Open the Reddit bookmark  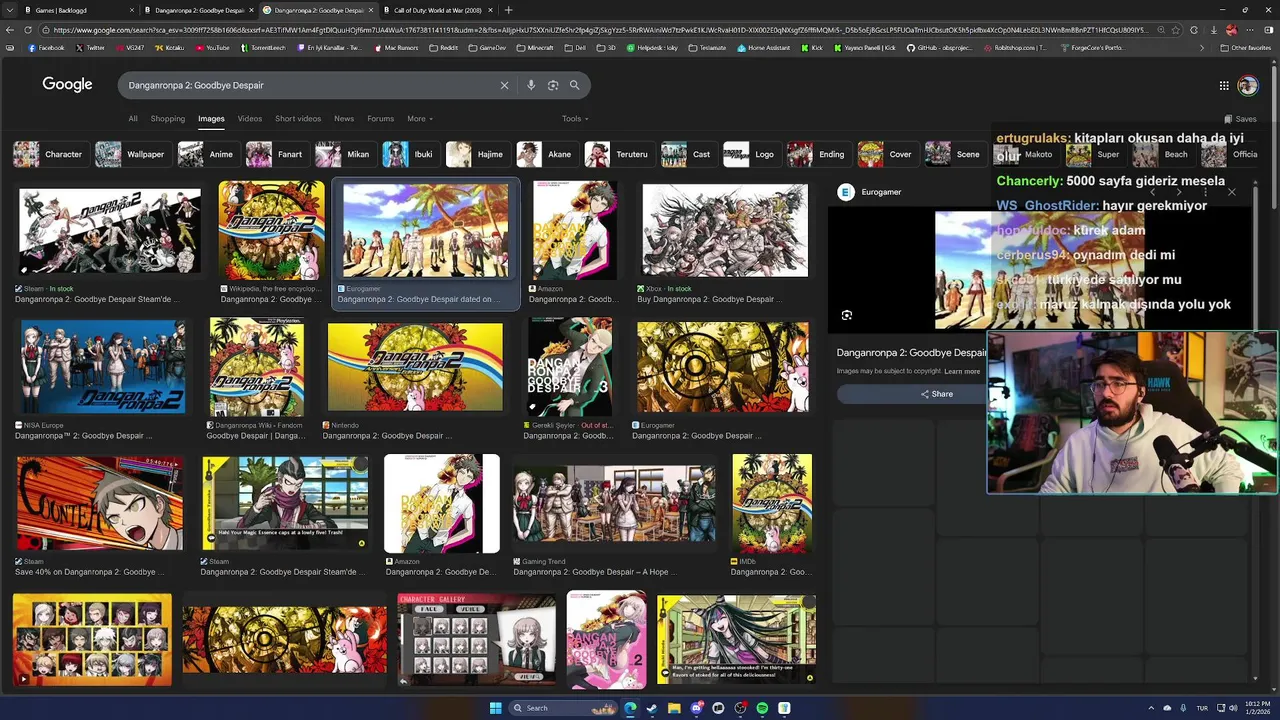coord(443,47)
